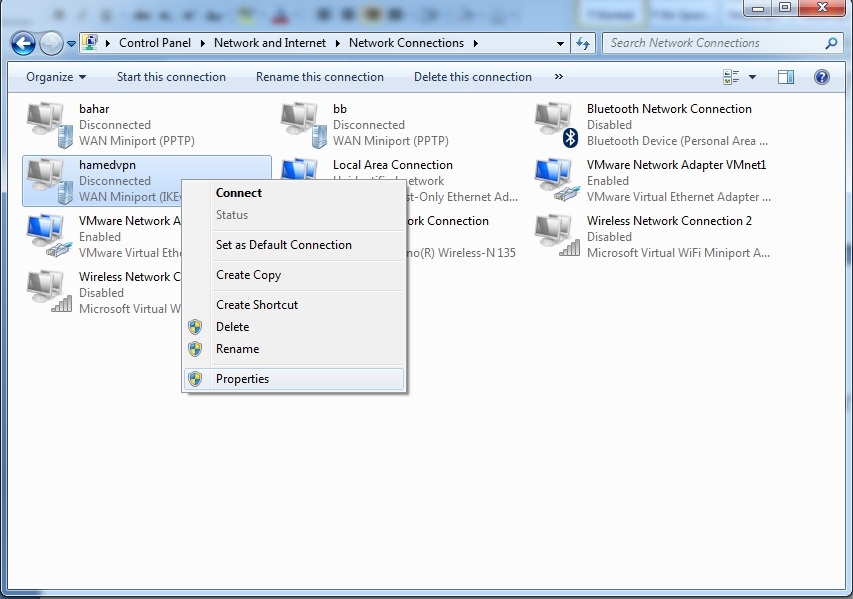Focus the Search Network Connections field
The height and width of the screenshot is (599, 853).
(721, 43)
